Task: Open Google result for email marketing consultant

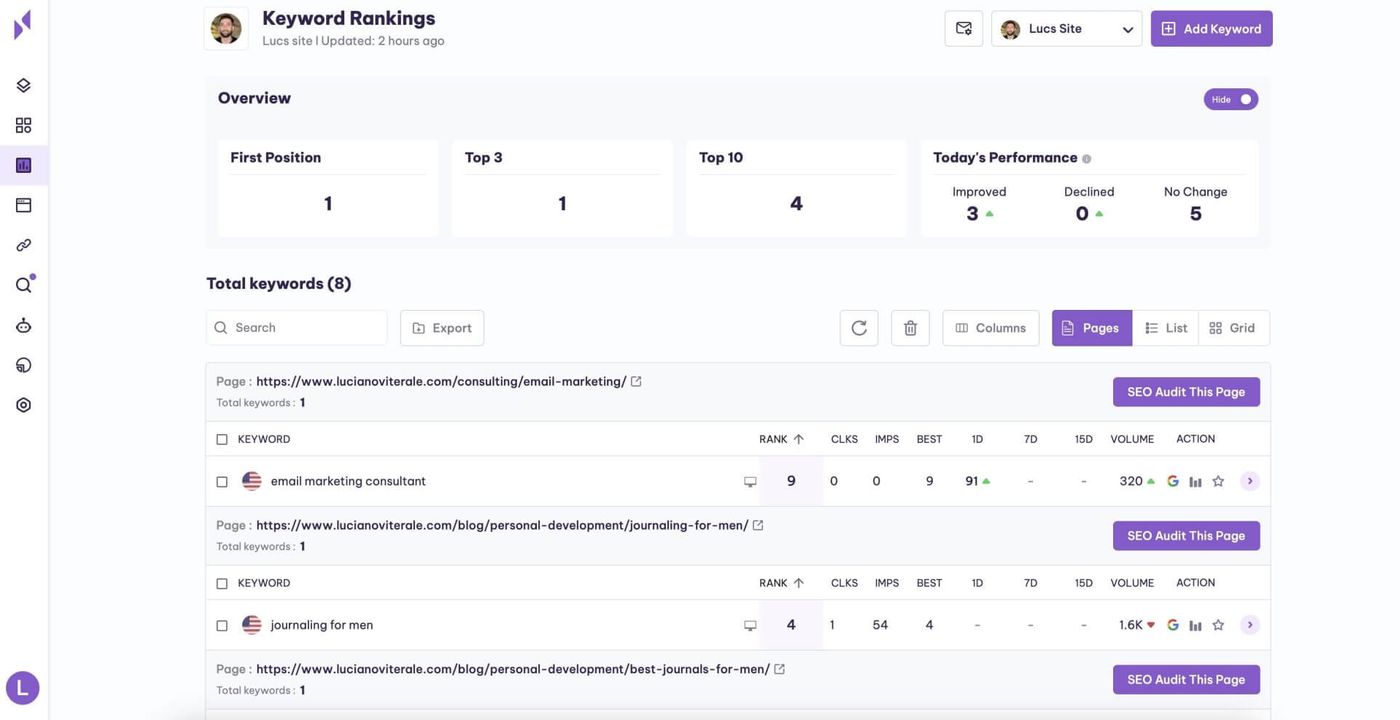Action: coord(1173,482)
